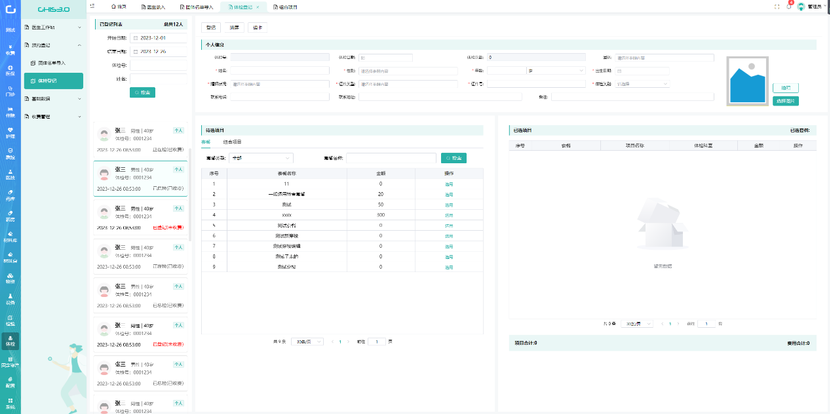Click the teal search button under patient filters

click(142, 92)
